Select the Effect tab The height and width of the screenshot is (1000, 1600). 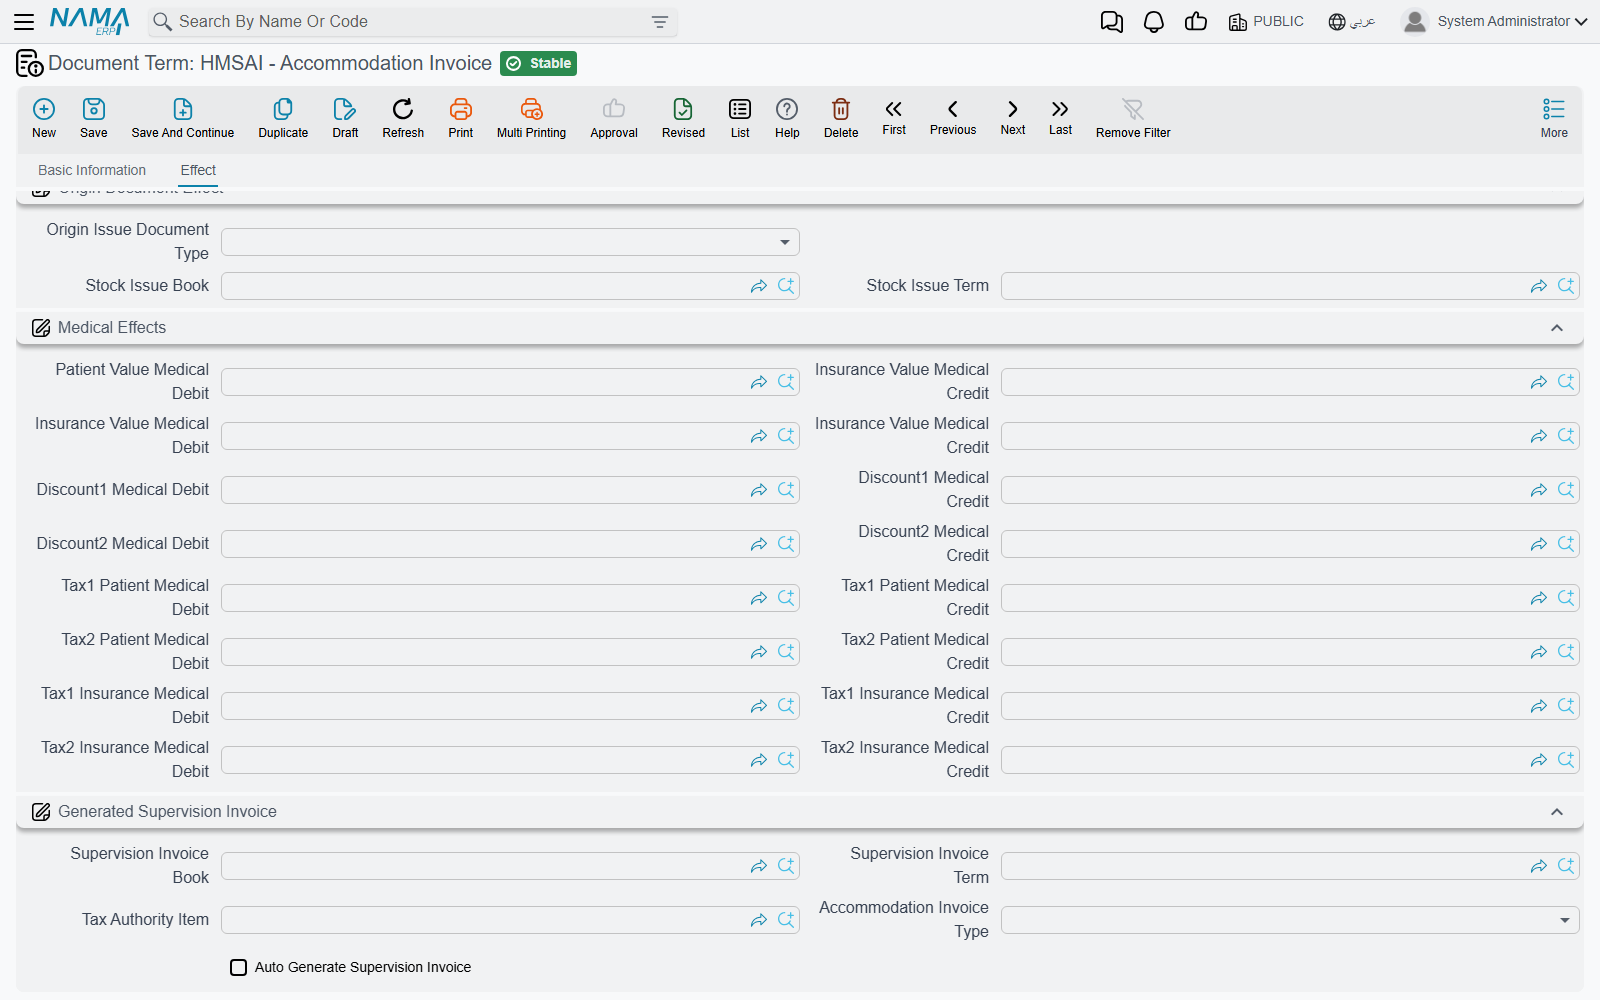[198, 170]
